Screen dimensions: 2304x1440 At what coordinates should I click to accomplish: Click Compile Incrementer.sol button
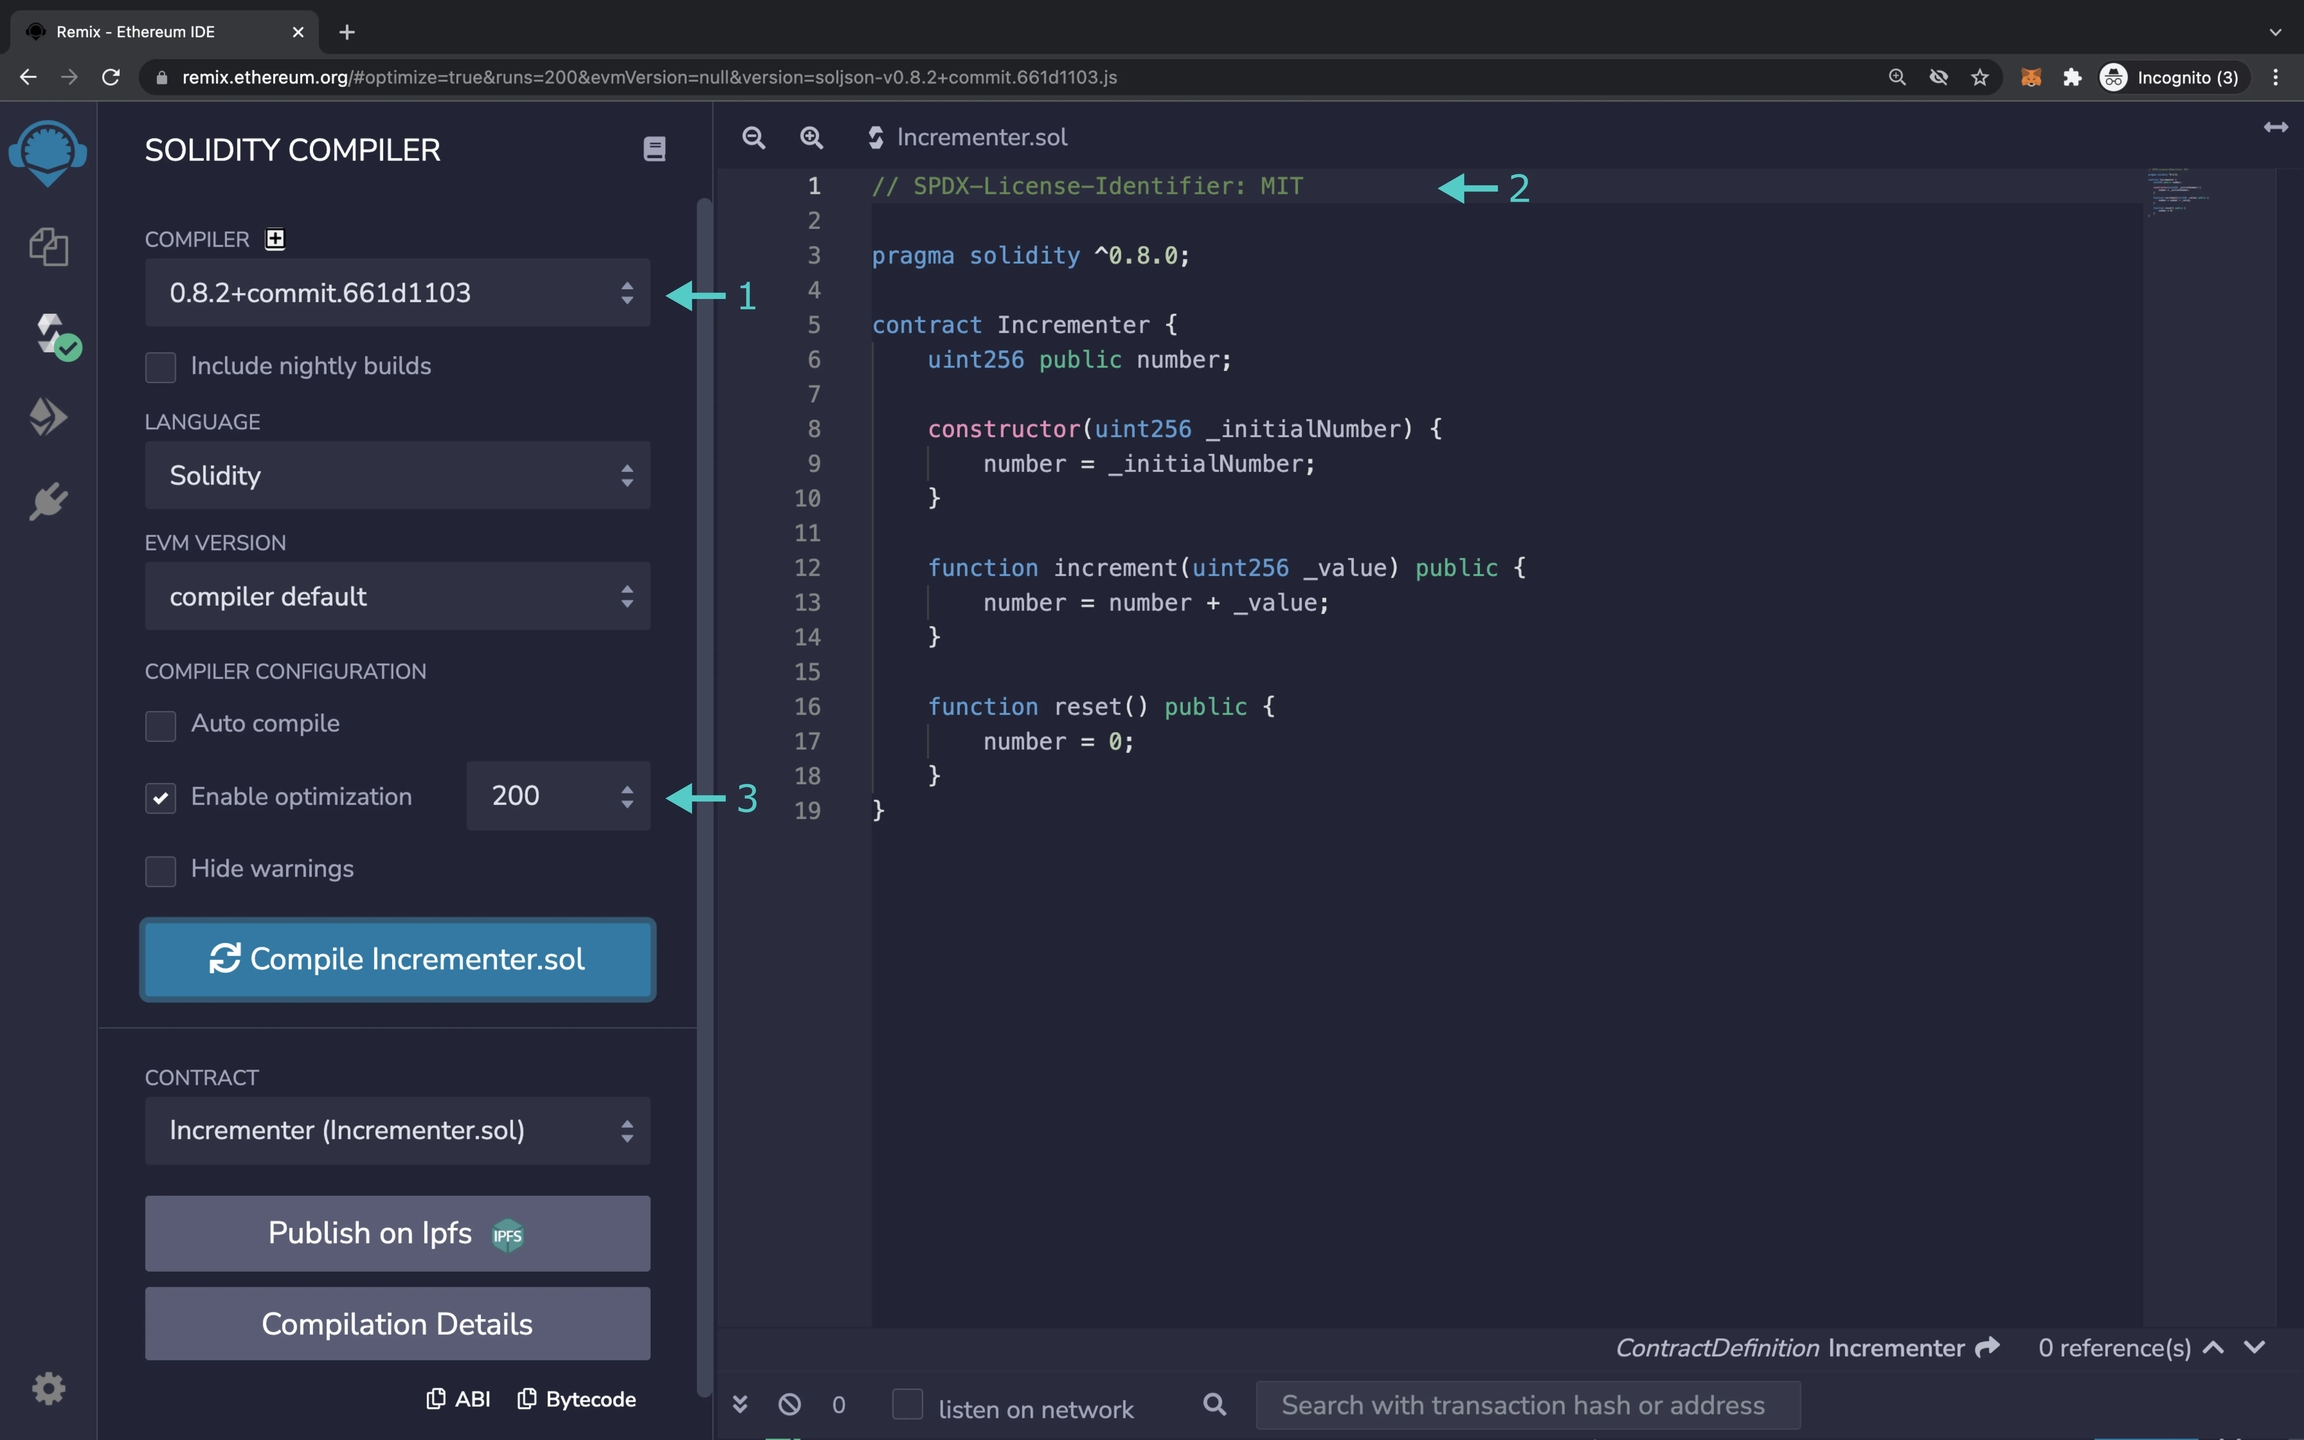[x=397, y=959]
